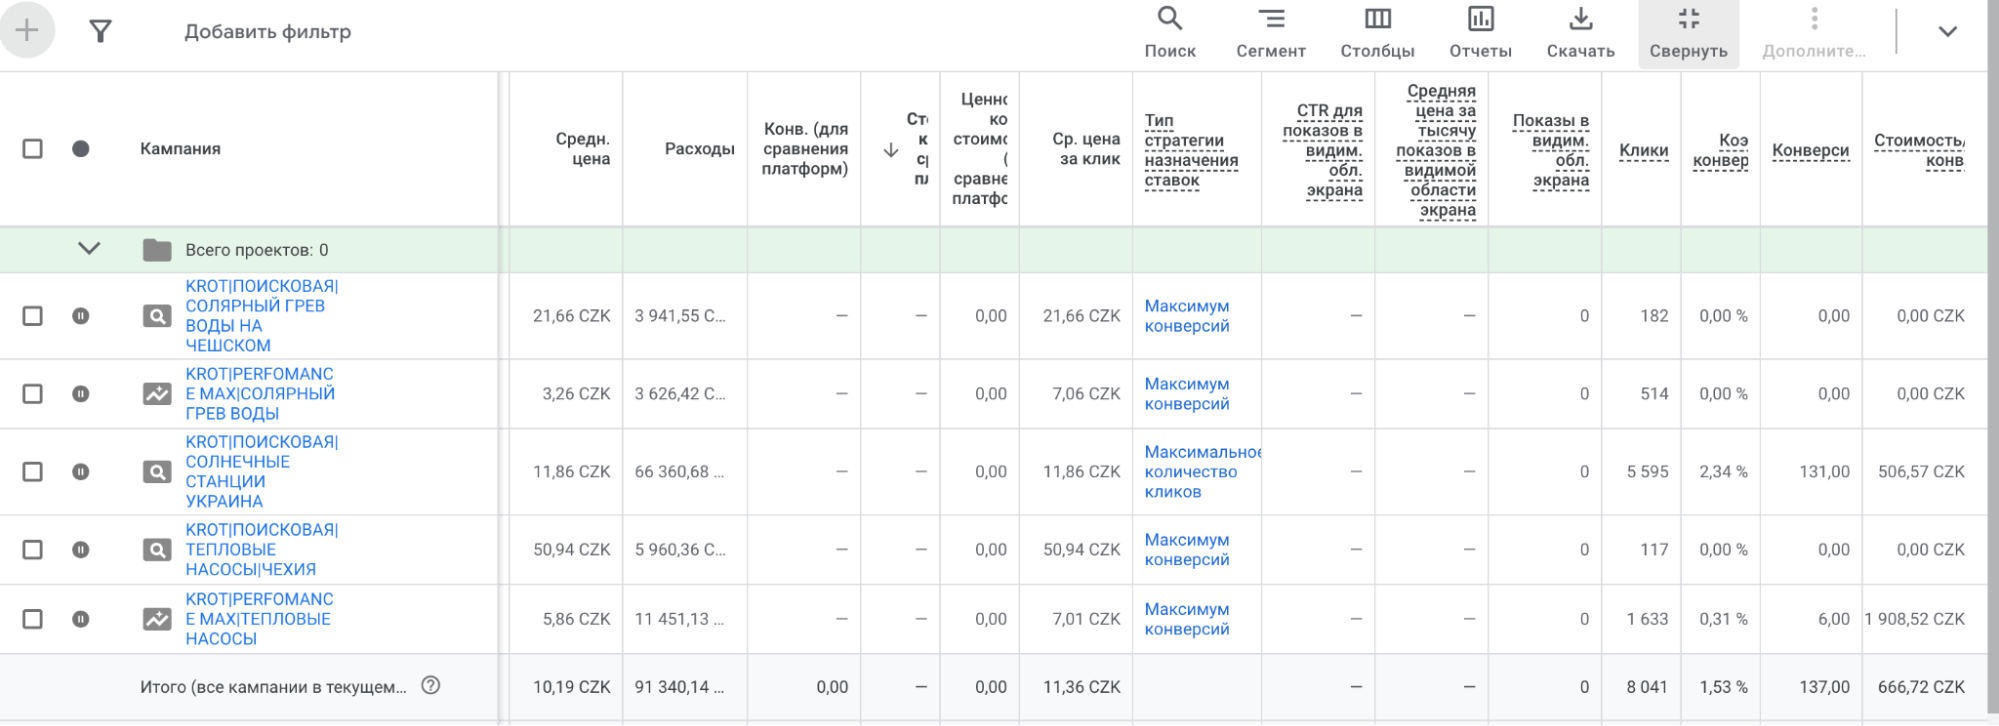Viewport: 1999px width, 726px height.
Task: Open the Сегмент segment menu
Action: coord(1270,32)
